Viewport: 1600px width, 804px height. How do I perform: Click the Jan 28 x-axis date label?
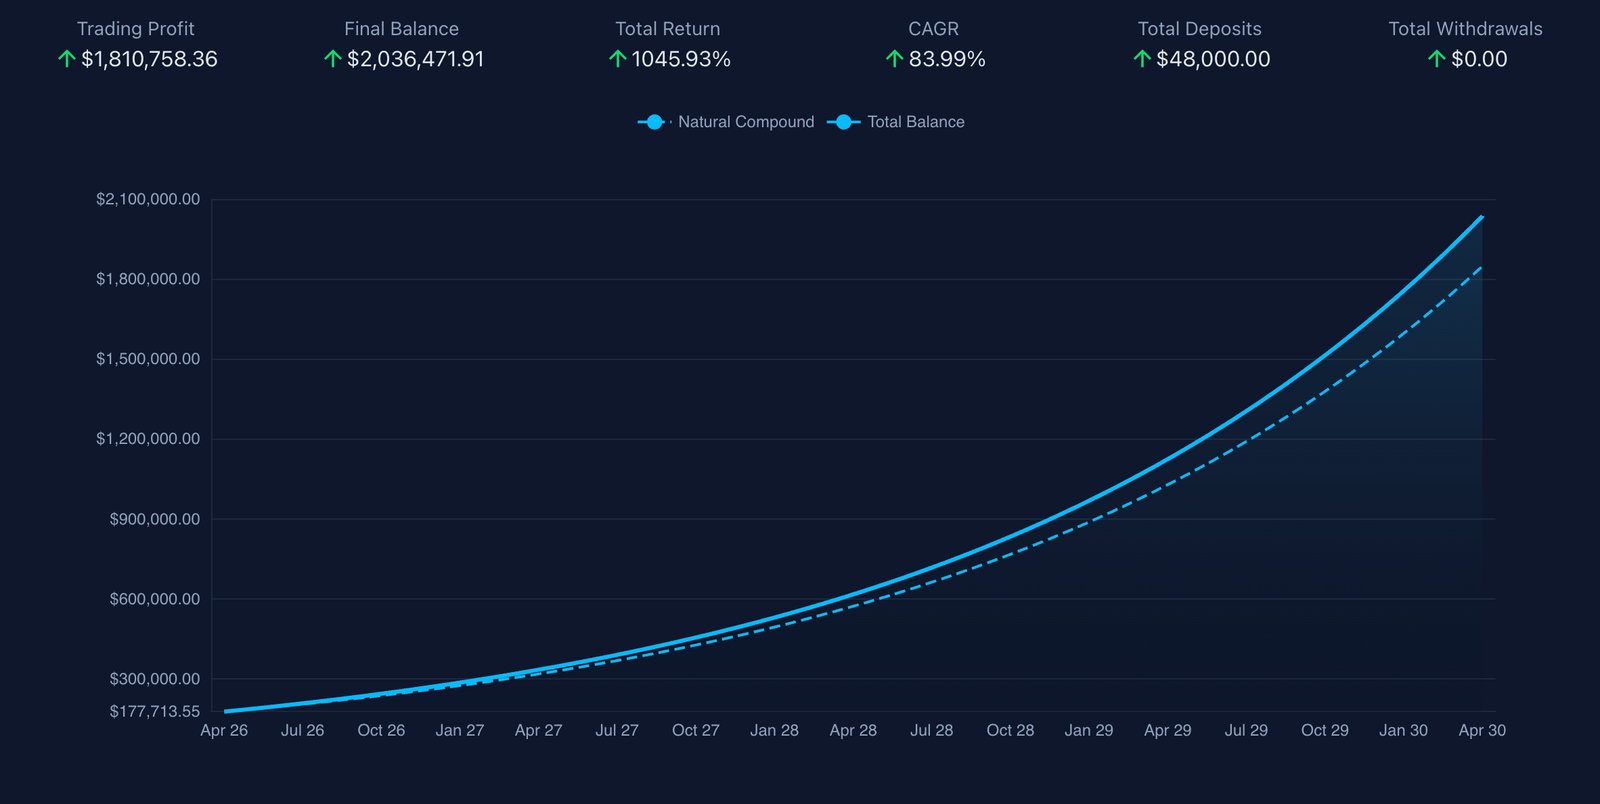(x=774, y=730)
